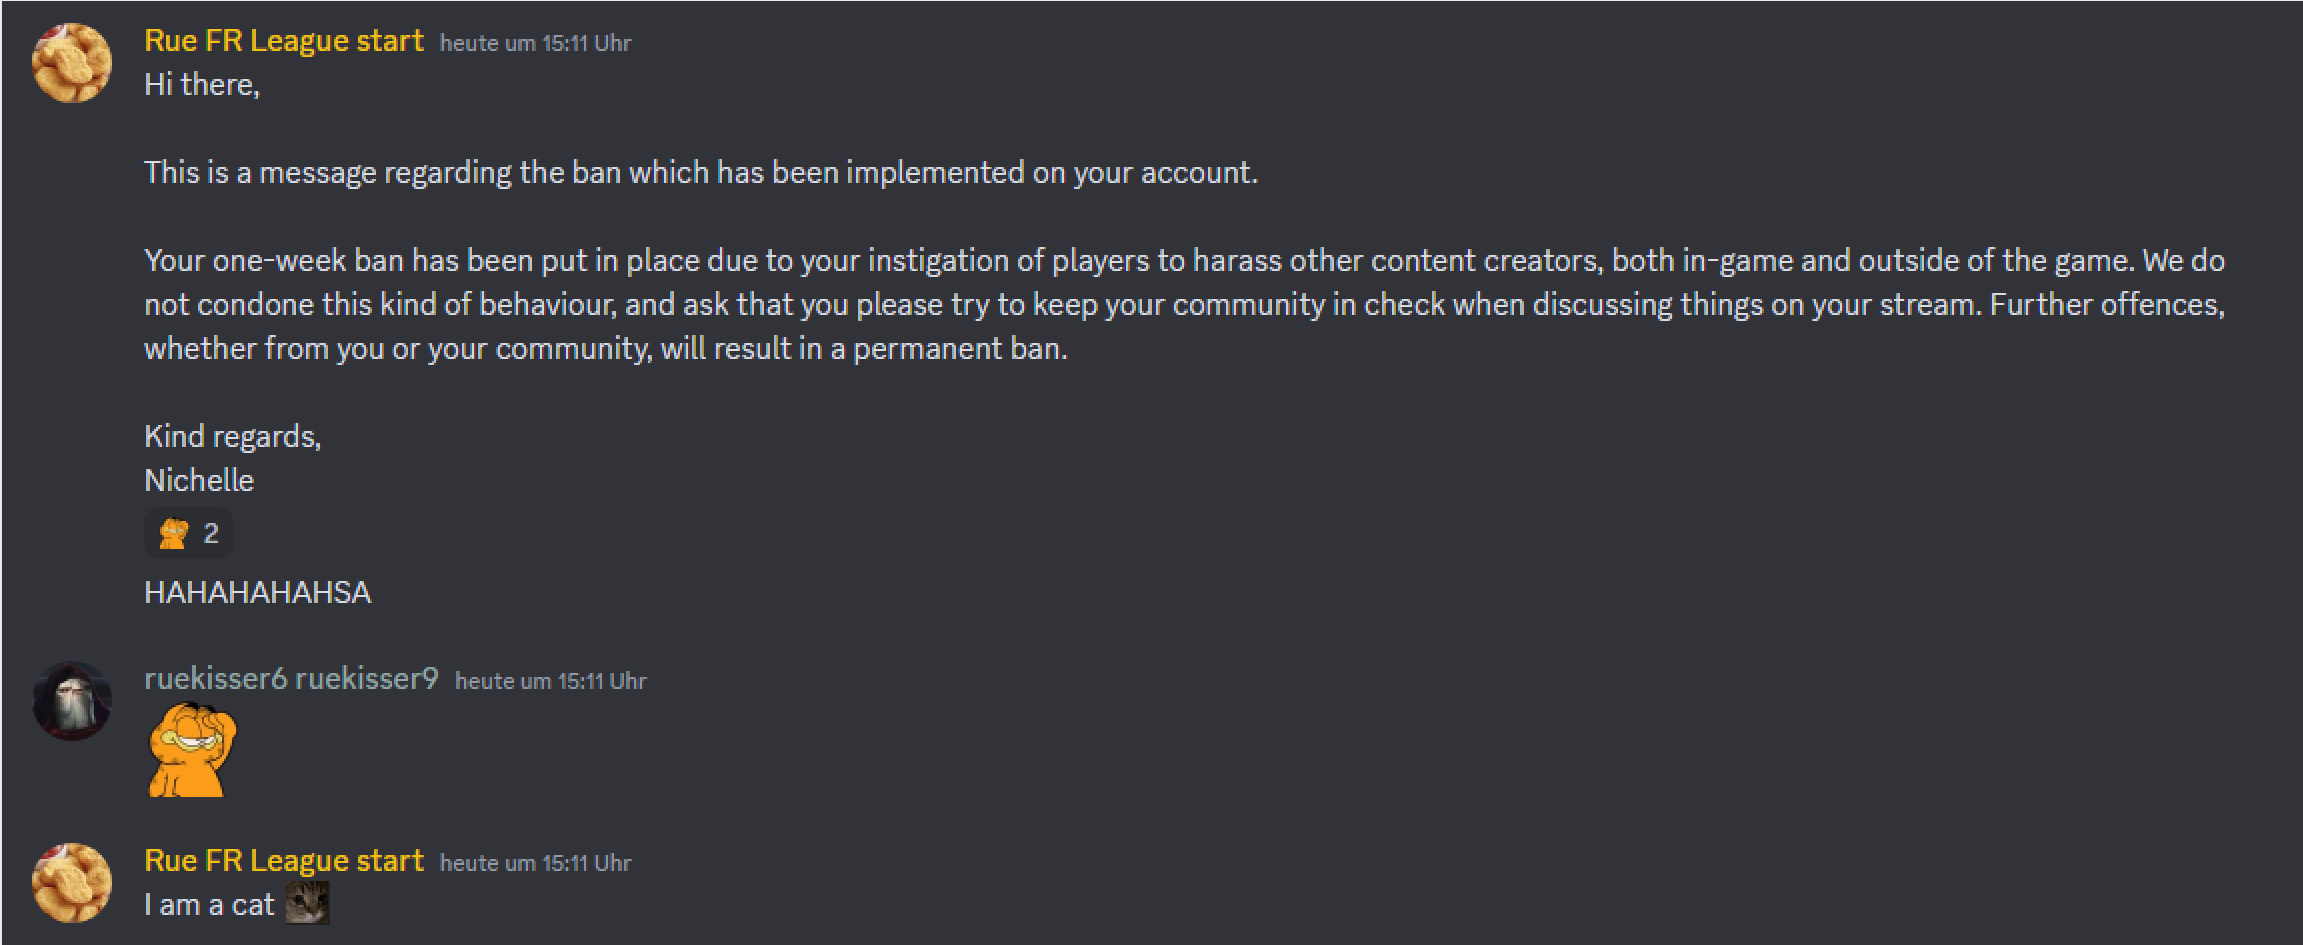
Task: Open the "ruekisser6 ruekisser9" username
Action: point(291,679)
